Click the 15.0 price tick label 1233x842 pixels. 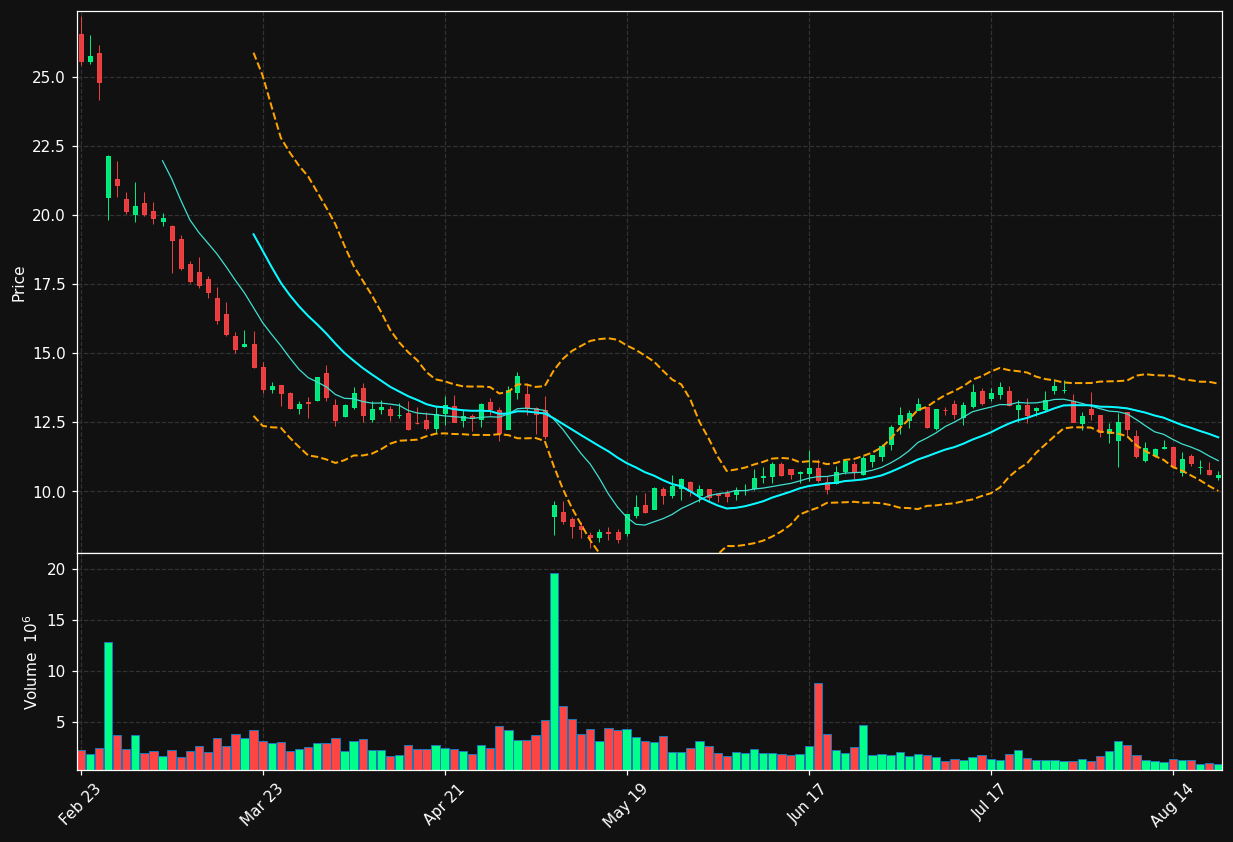click(48, 353)
